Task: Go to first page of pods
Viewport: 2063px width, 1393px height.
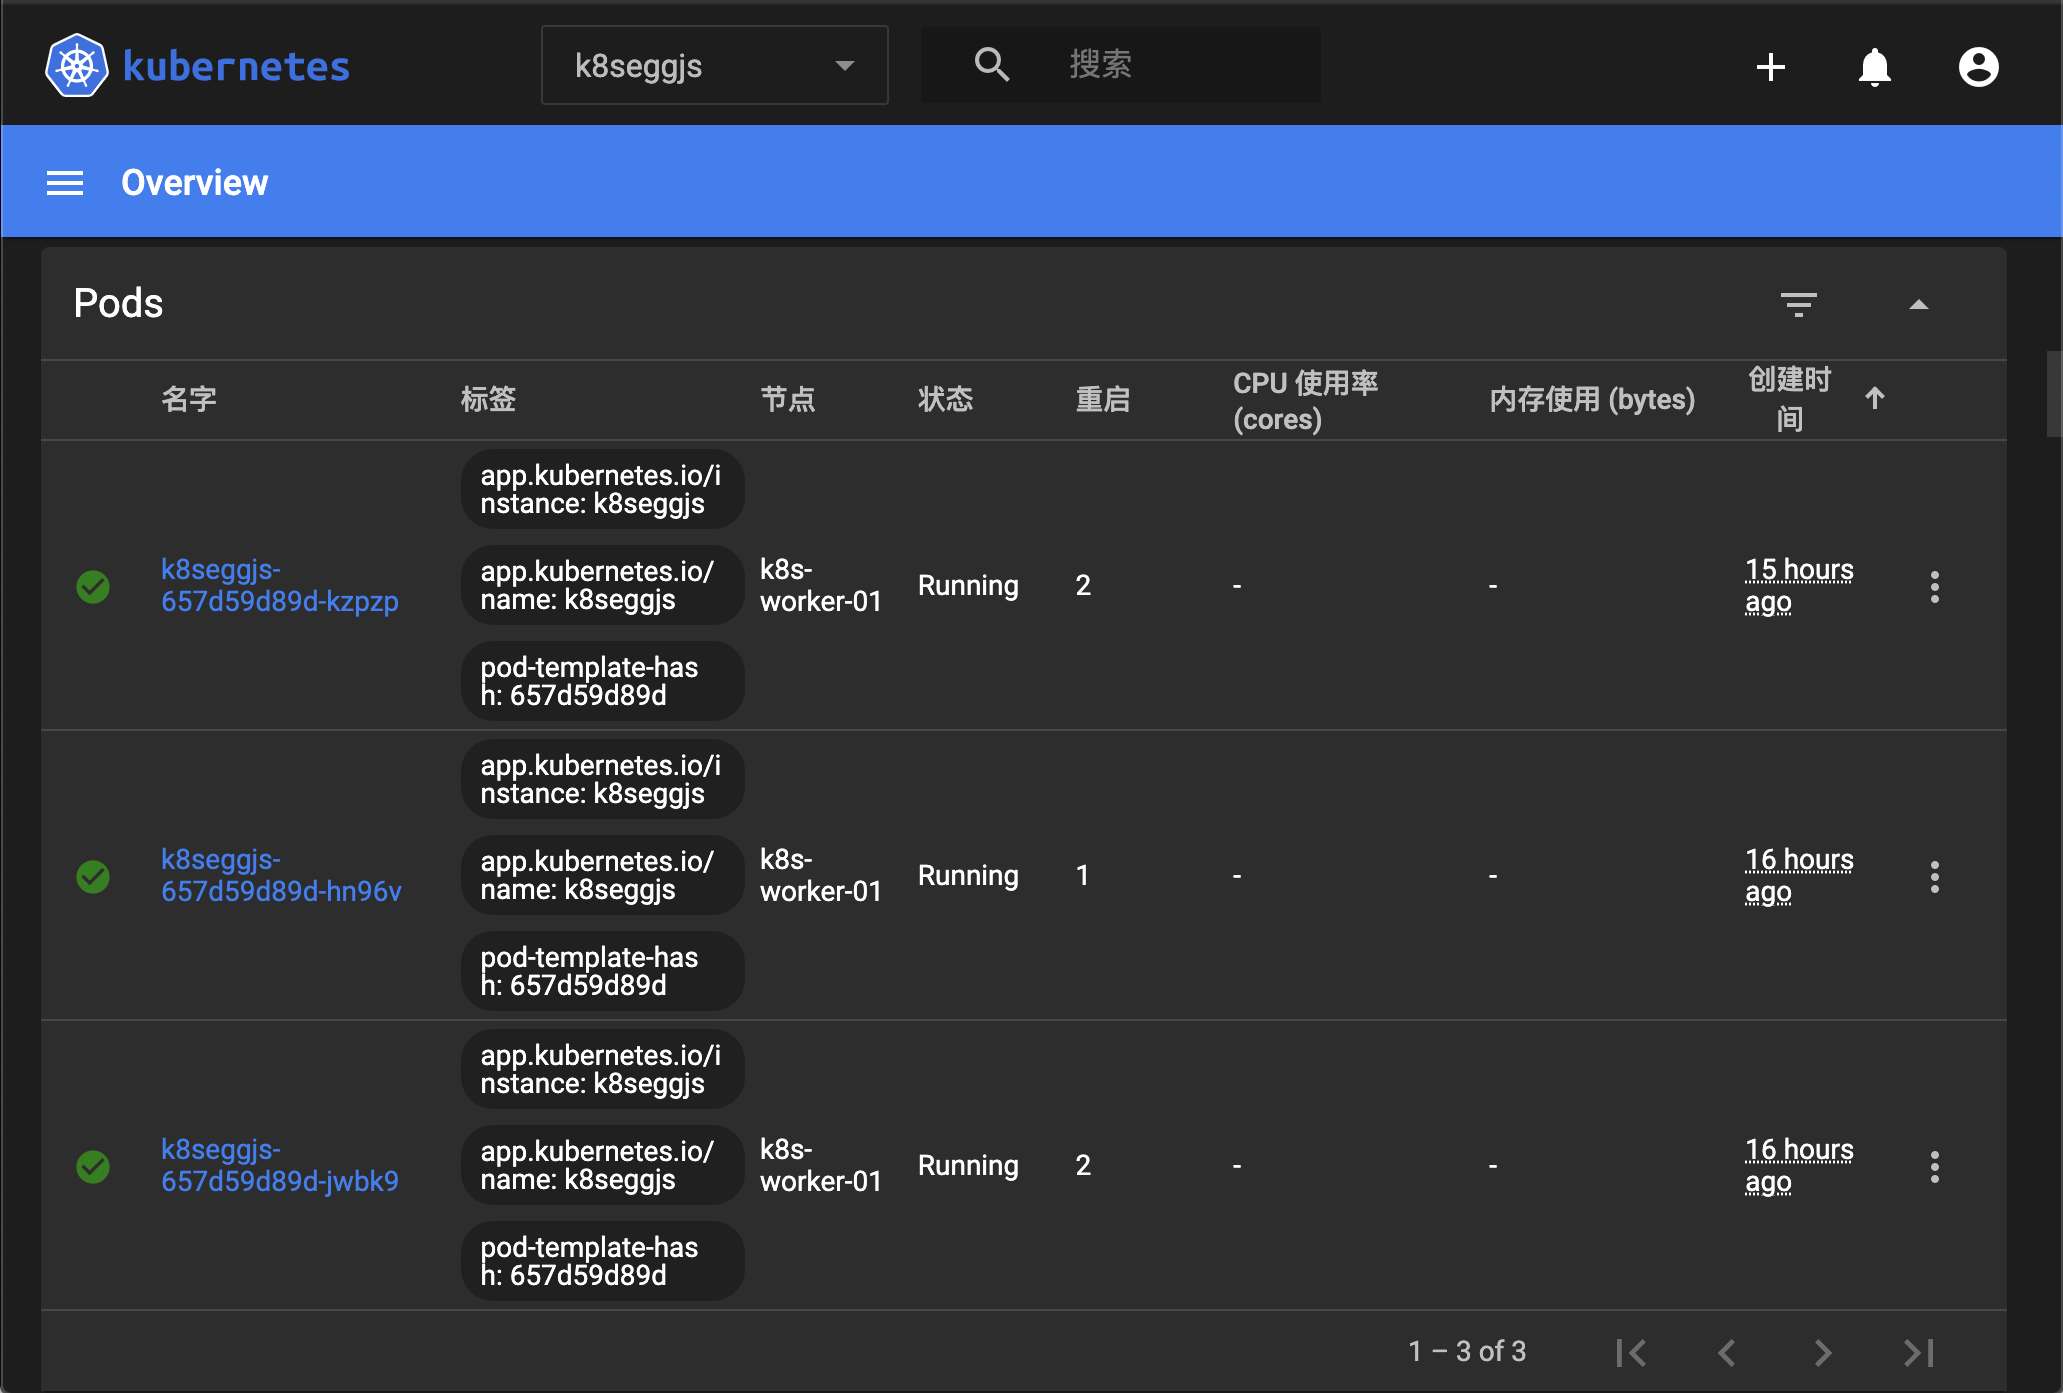Action: pos(1631,1352)
